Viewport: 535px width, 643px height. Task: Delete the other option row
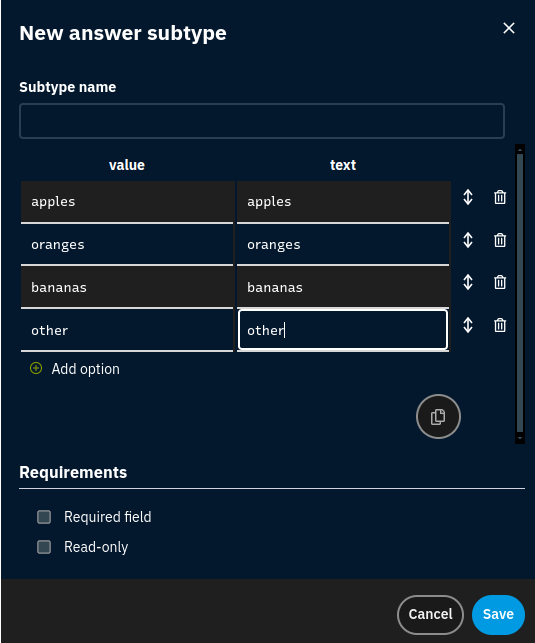(500, 325)
